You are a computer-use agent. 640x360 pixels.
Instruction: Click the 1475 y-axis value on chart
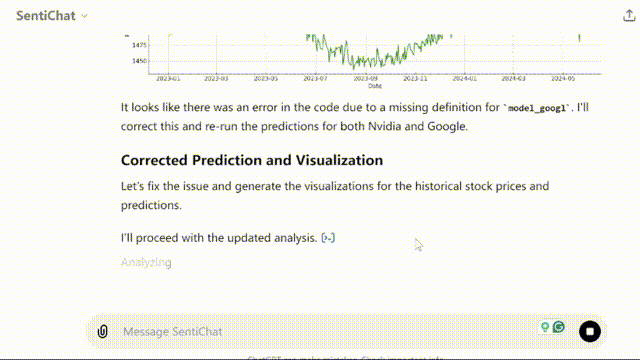click(x=139, y=45)
